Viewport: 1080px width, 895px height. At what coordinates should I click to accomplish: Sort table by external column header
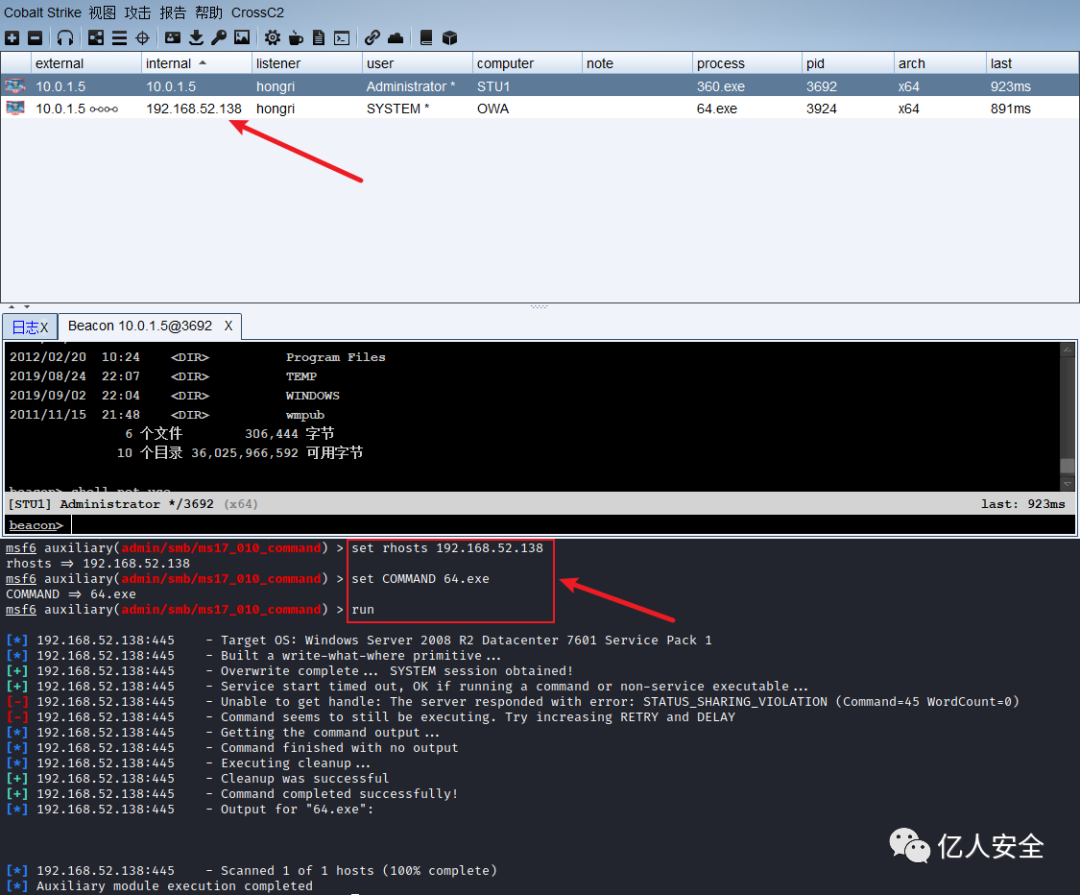pyautogui.click(x=86, y=63)
